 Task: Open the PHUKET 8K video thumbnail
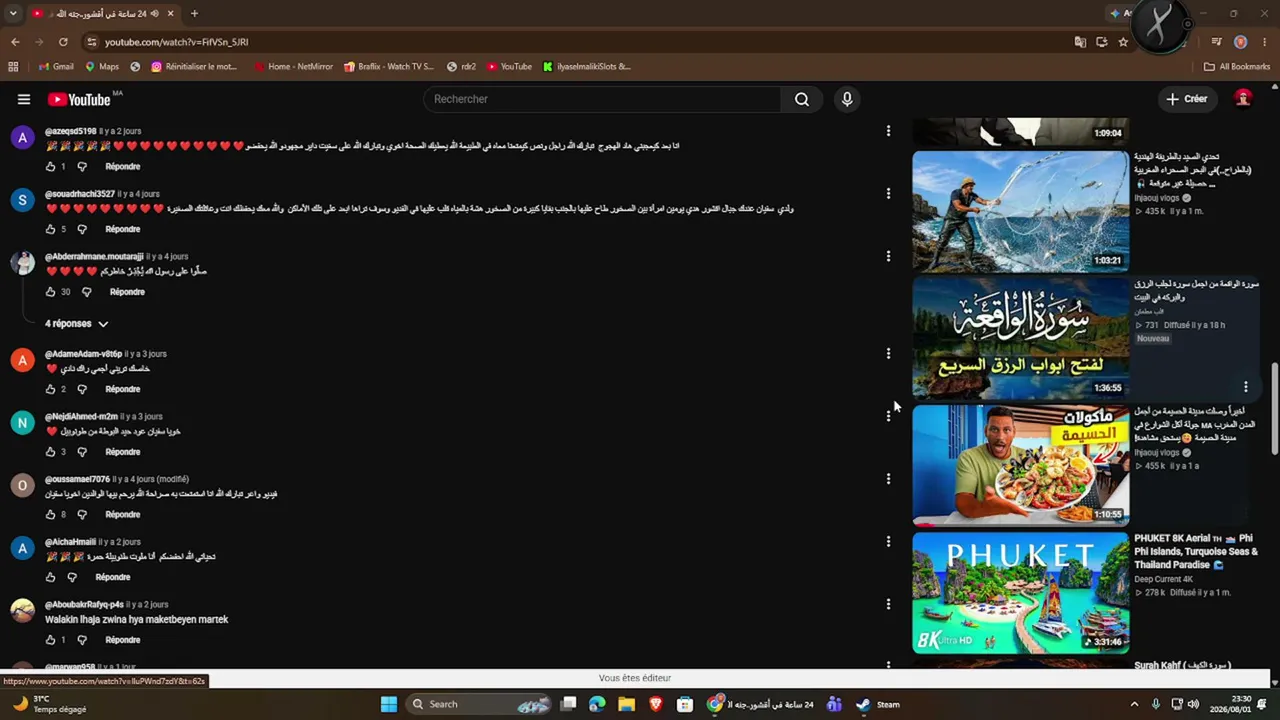pos(1020,592)
